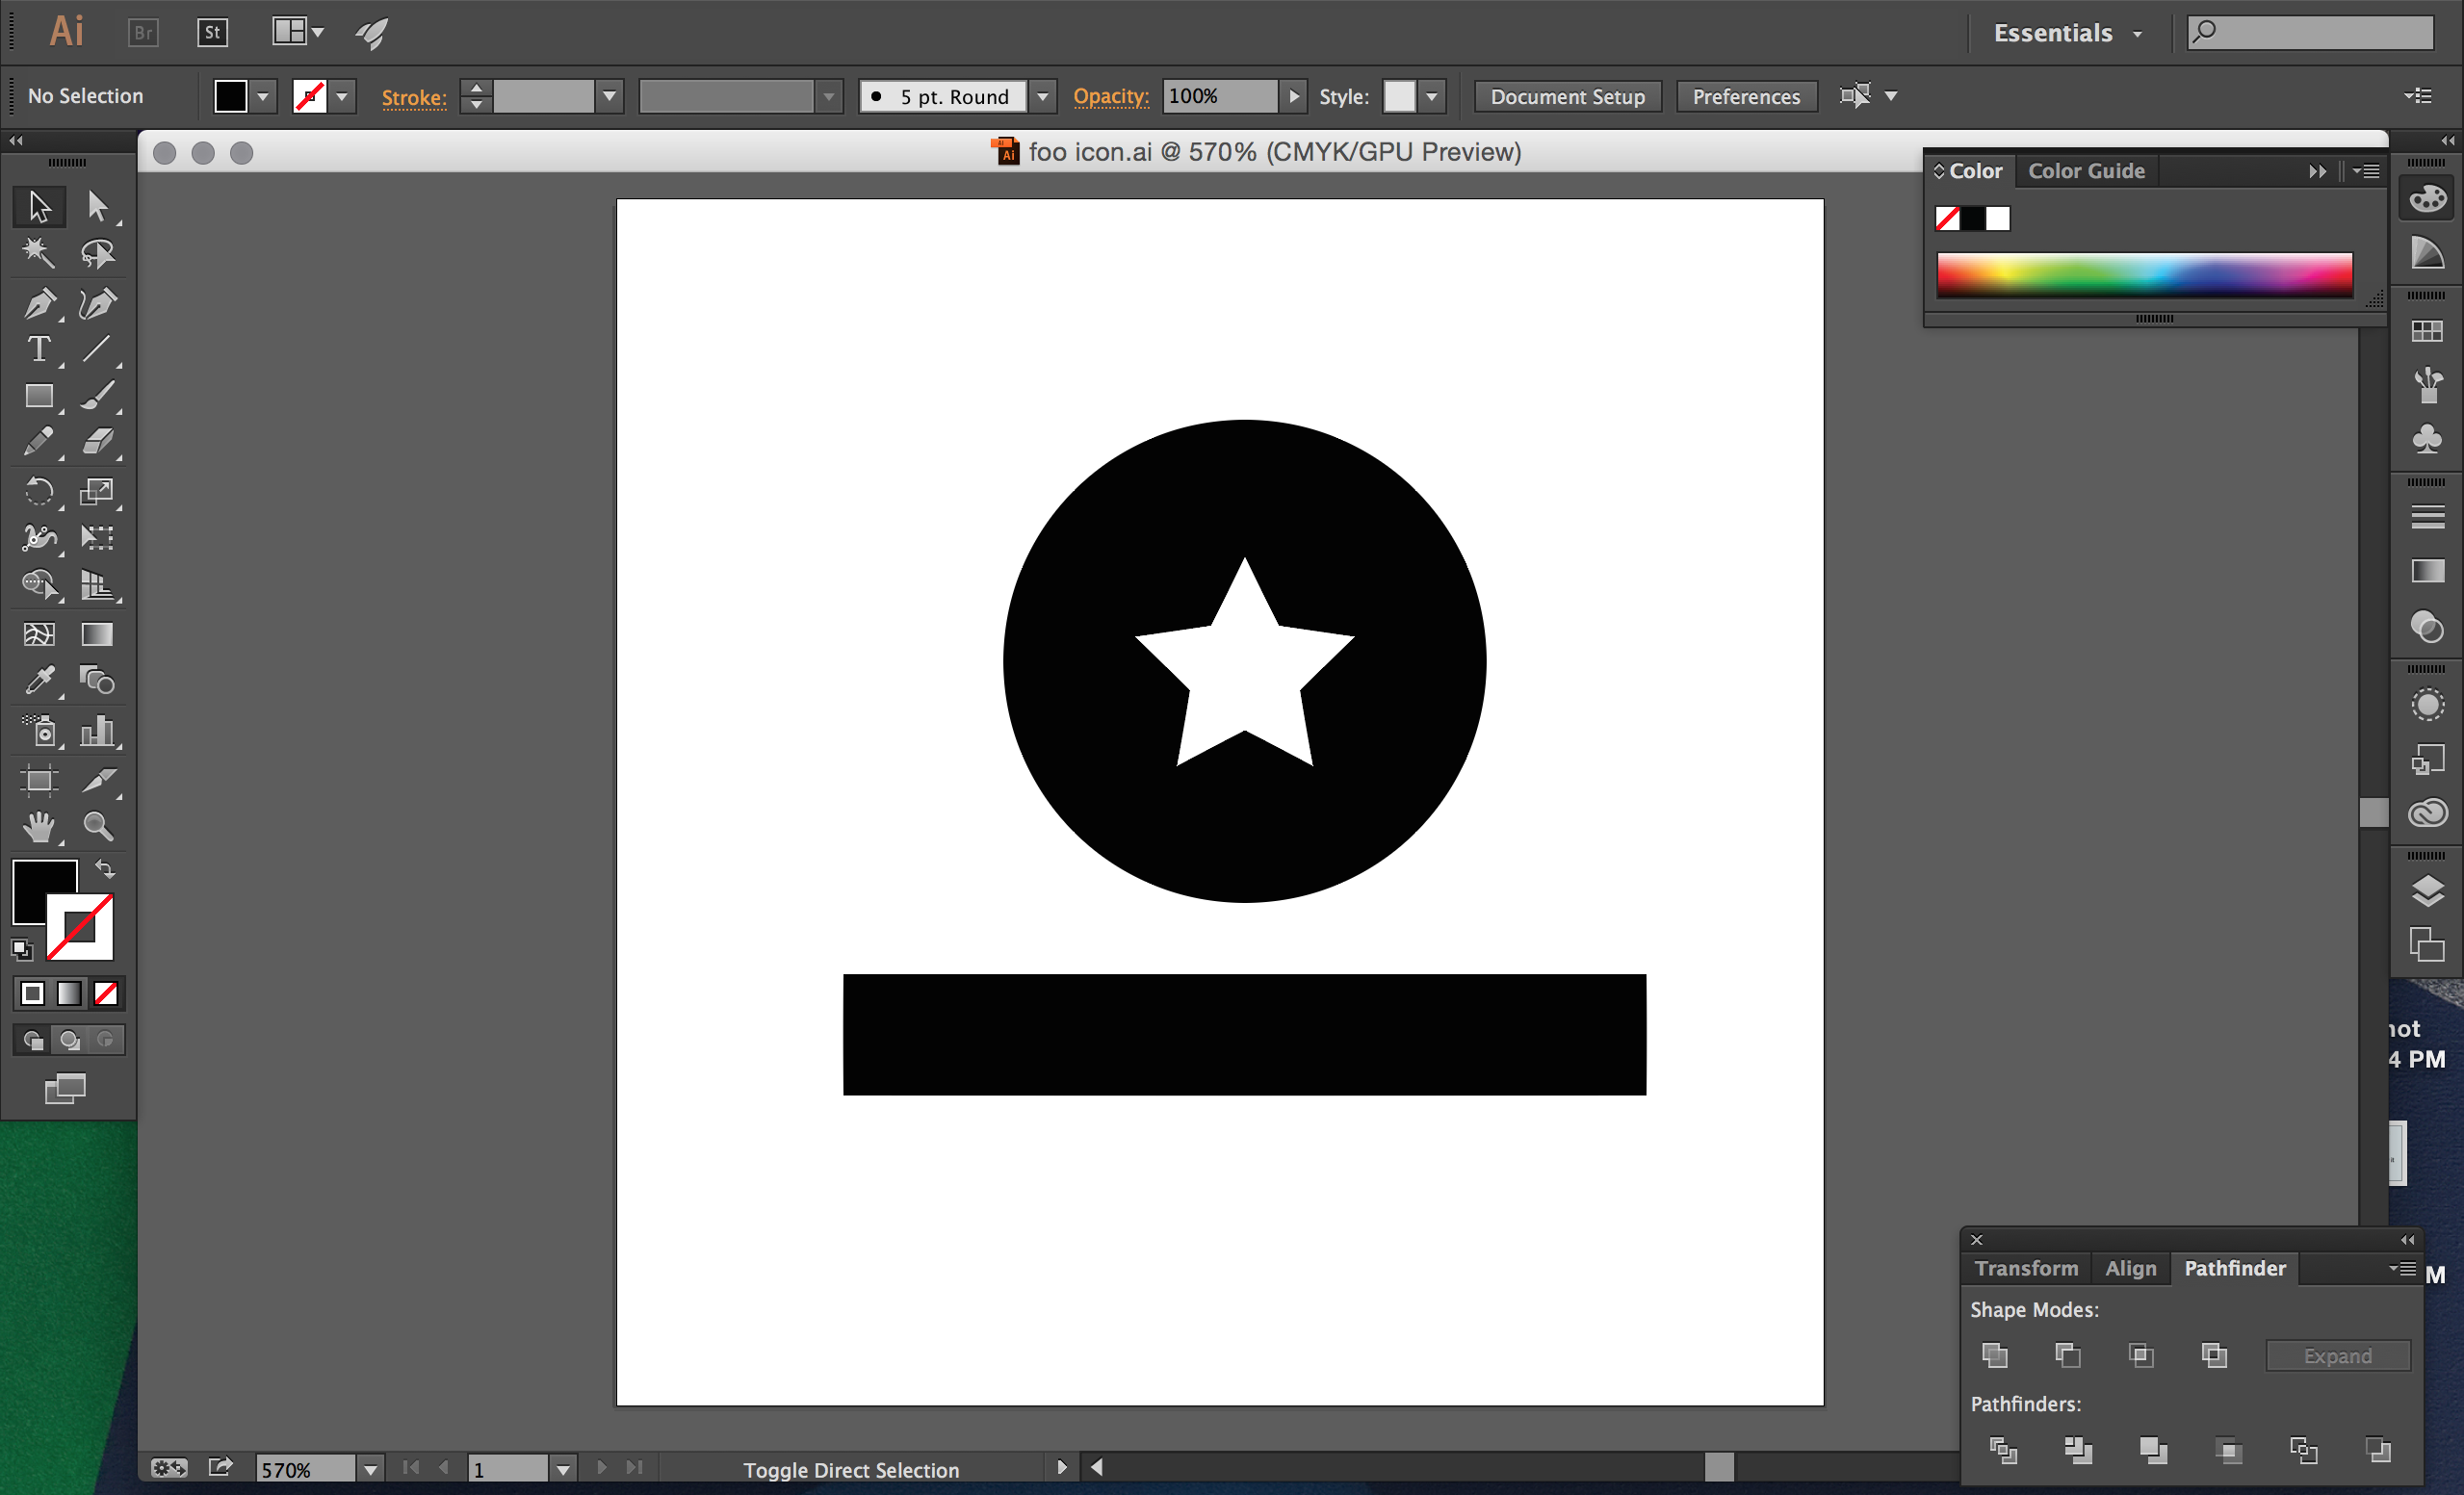Select the Line Segment tool

(x=97, y=349)
